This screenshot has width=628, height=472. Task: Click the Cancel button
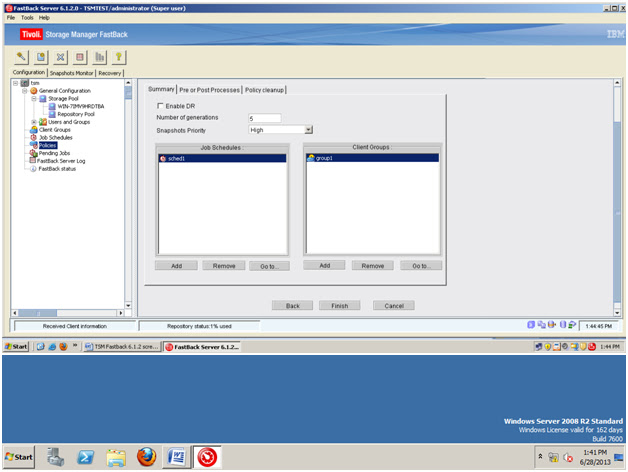tap(394, 306)
